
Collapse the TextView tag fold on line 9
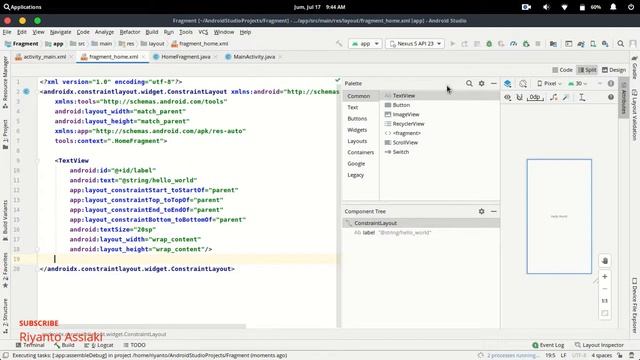tap(37, 161)
